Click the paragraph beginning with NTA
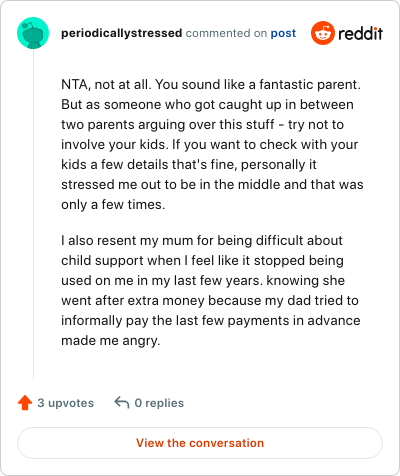 (212, 144)
